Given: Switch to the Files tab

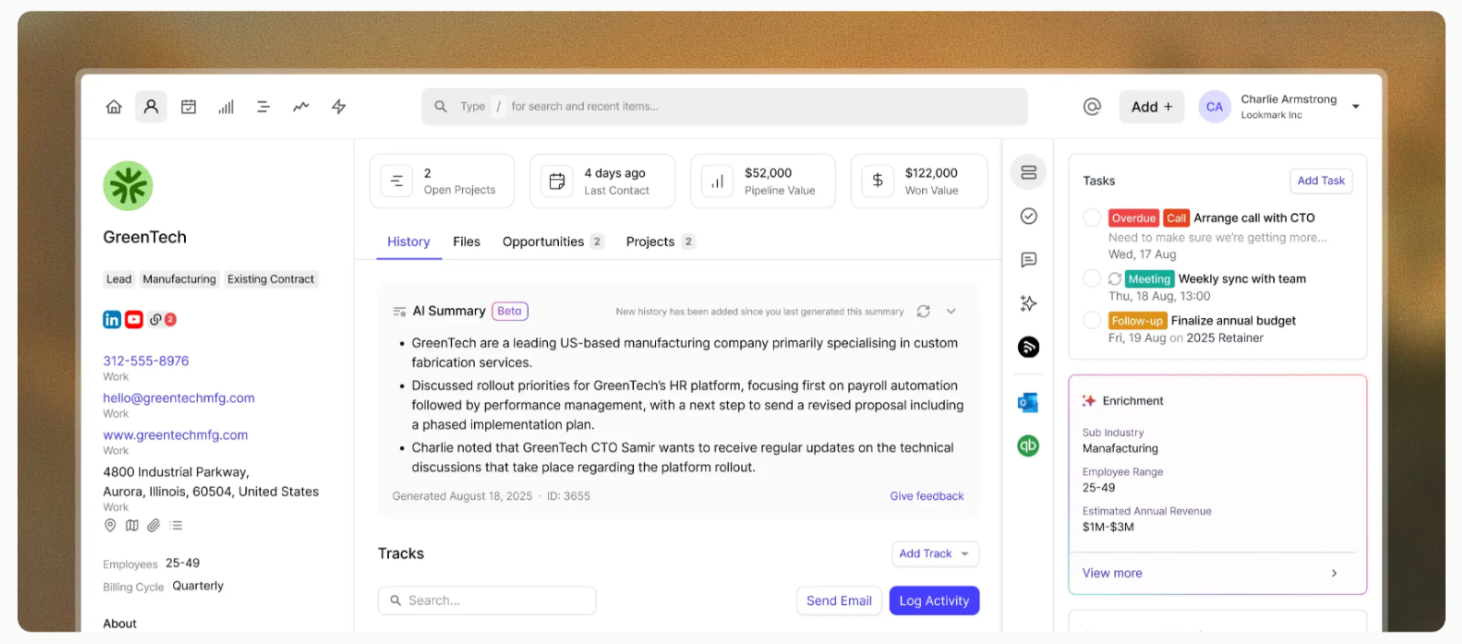Looking at the screenshot, I should click(x=466, y=241).
